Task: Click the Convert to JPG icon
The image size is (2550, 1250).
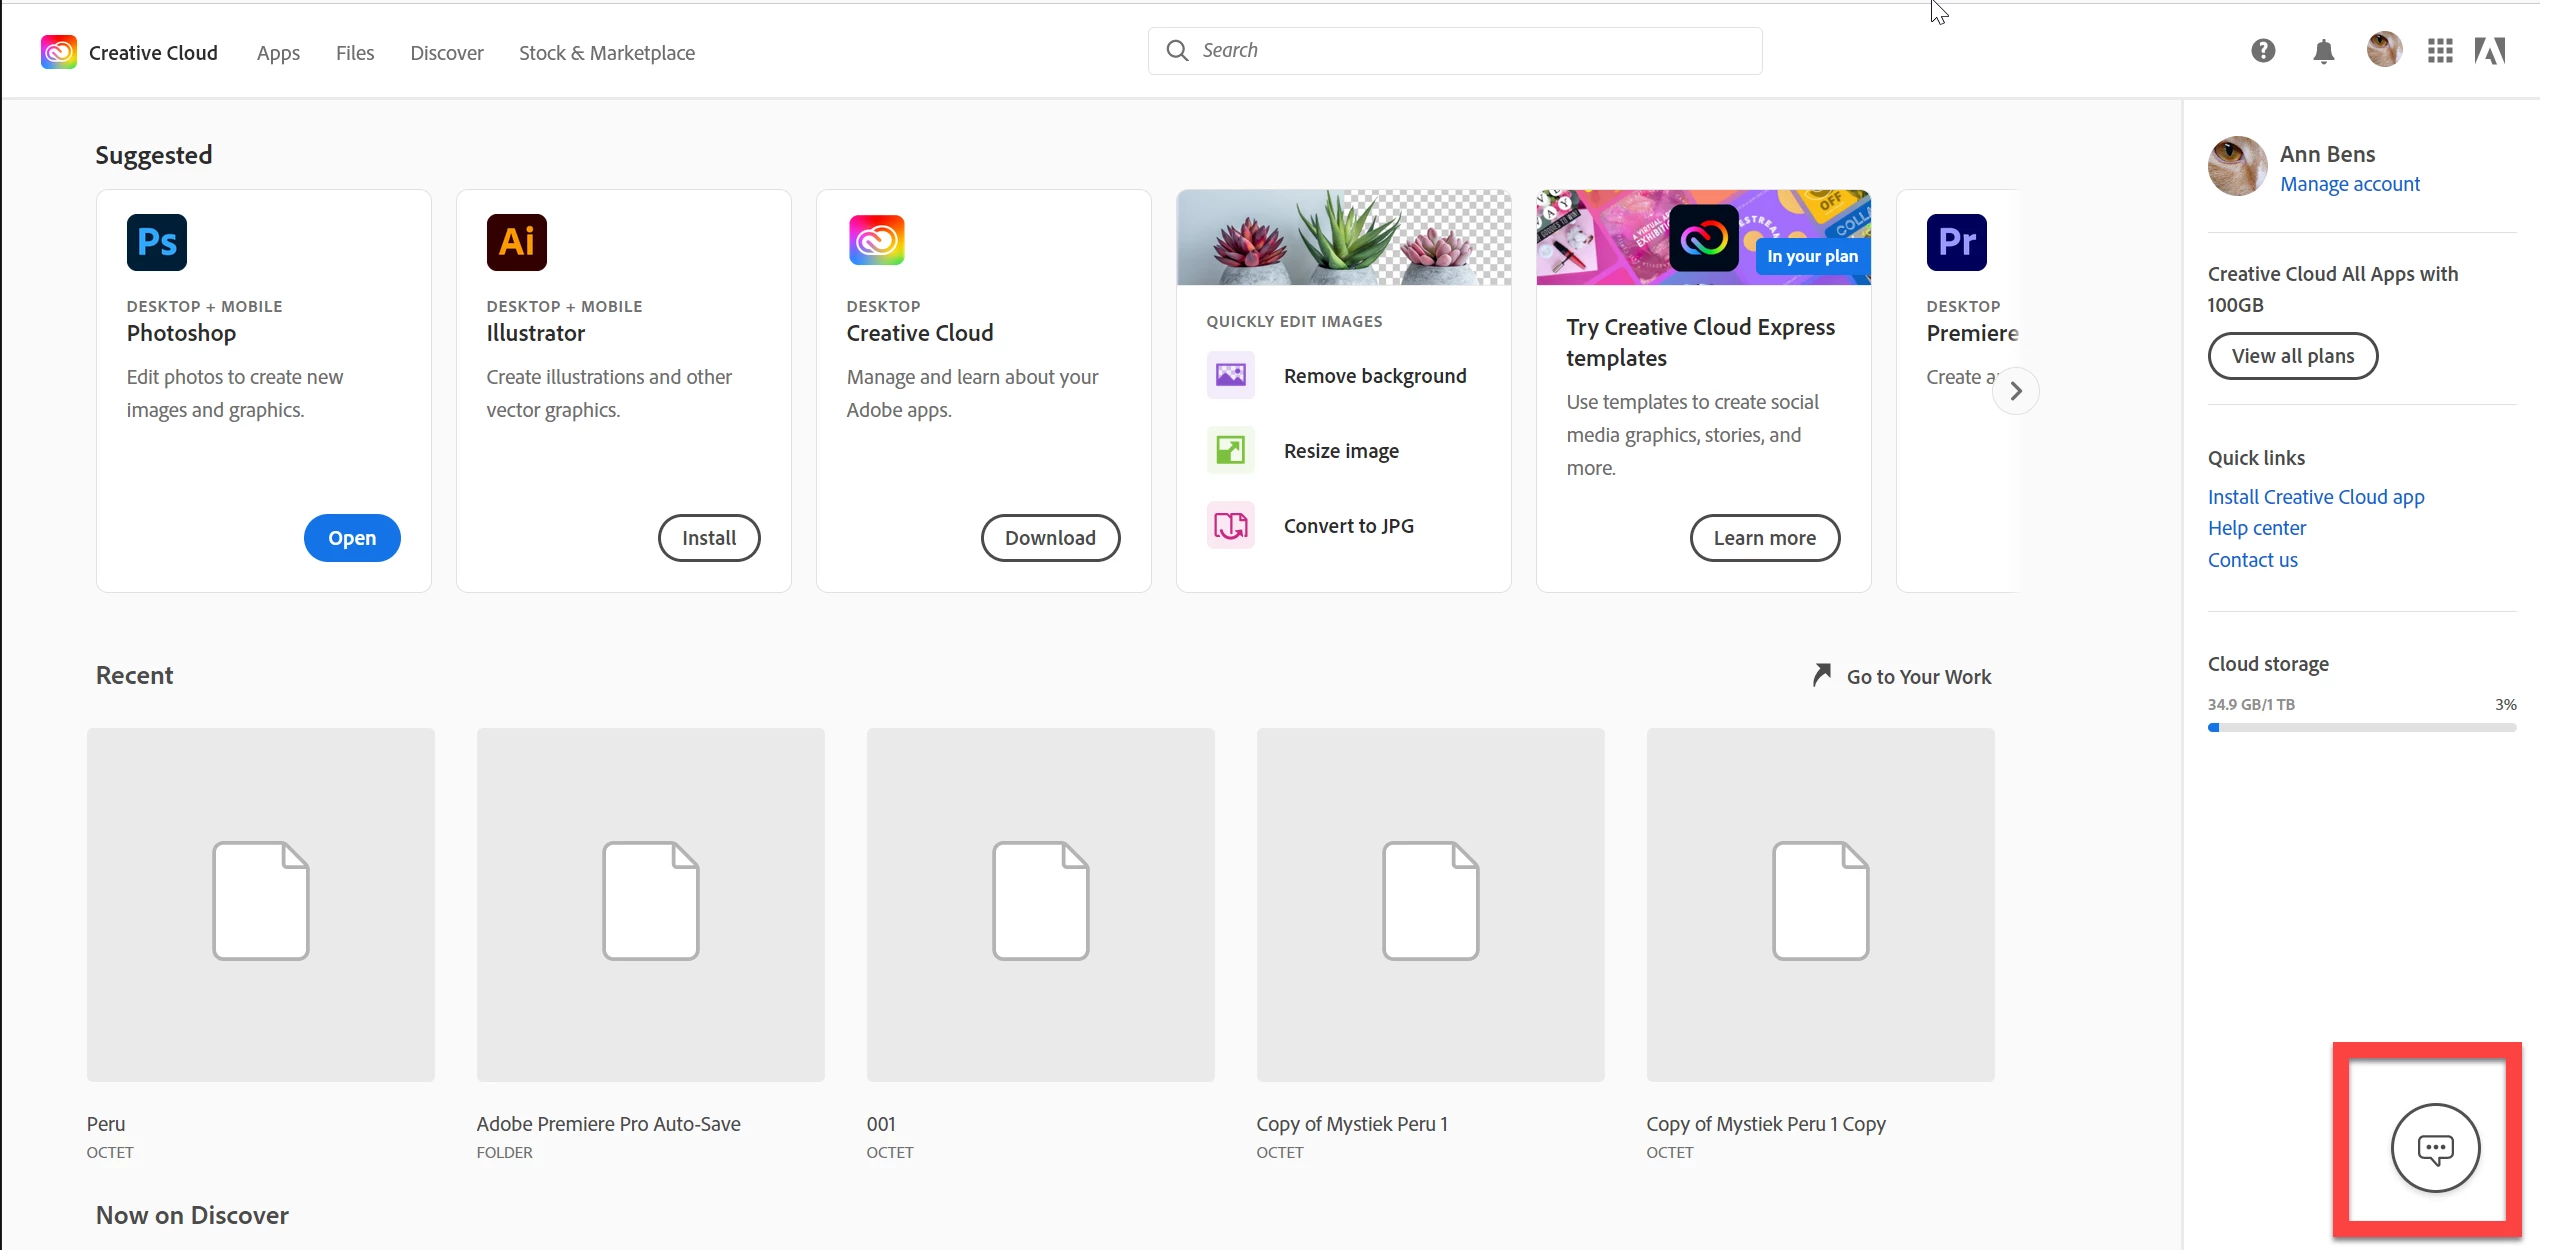Action: pos(1230,525)
